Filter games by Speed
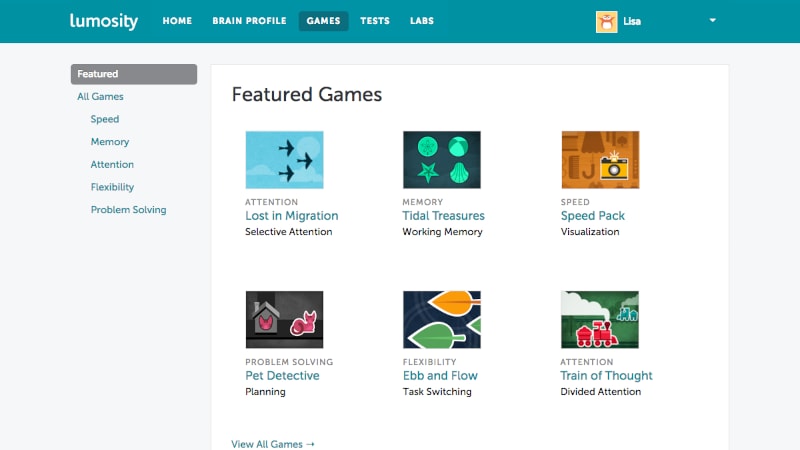This screenshot has height=450, width=800. point(105,119)
